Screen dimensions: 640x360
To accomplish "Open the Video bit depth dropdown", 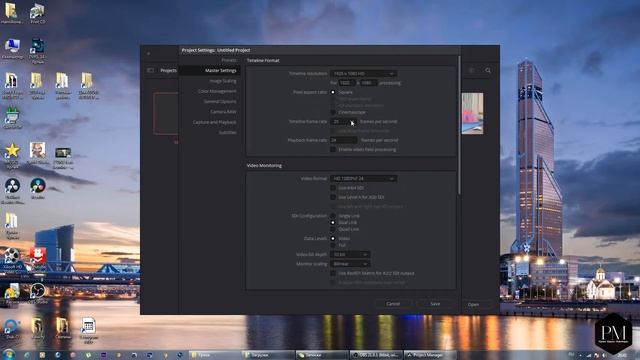I will pyautogui.click(x=350, y=254).
